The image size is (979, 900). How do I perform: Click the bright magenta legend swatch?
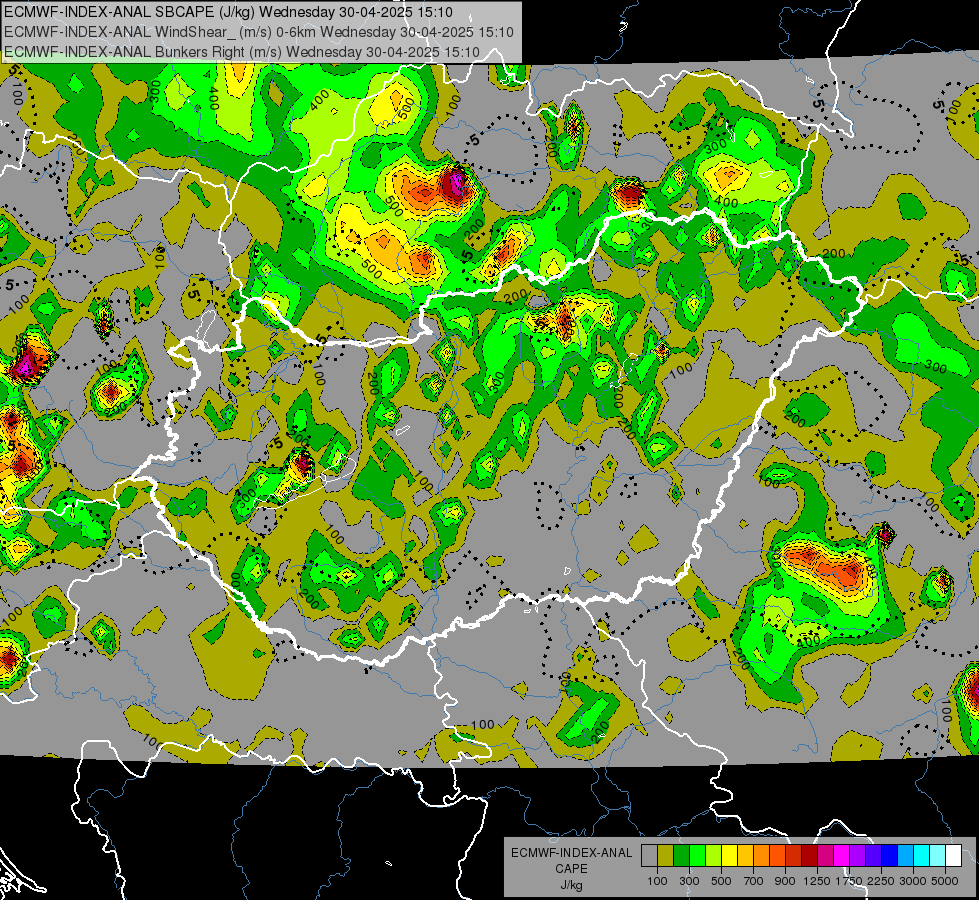click(842, 855)
